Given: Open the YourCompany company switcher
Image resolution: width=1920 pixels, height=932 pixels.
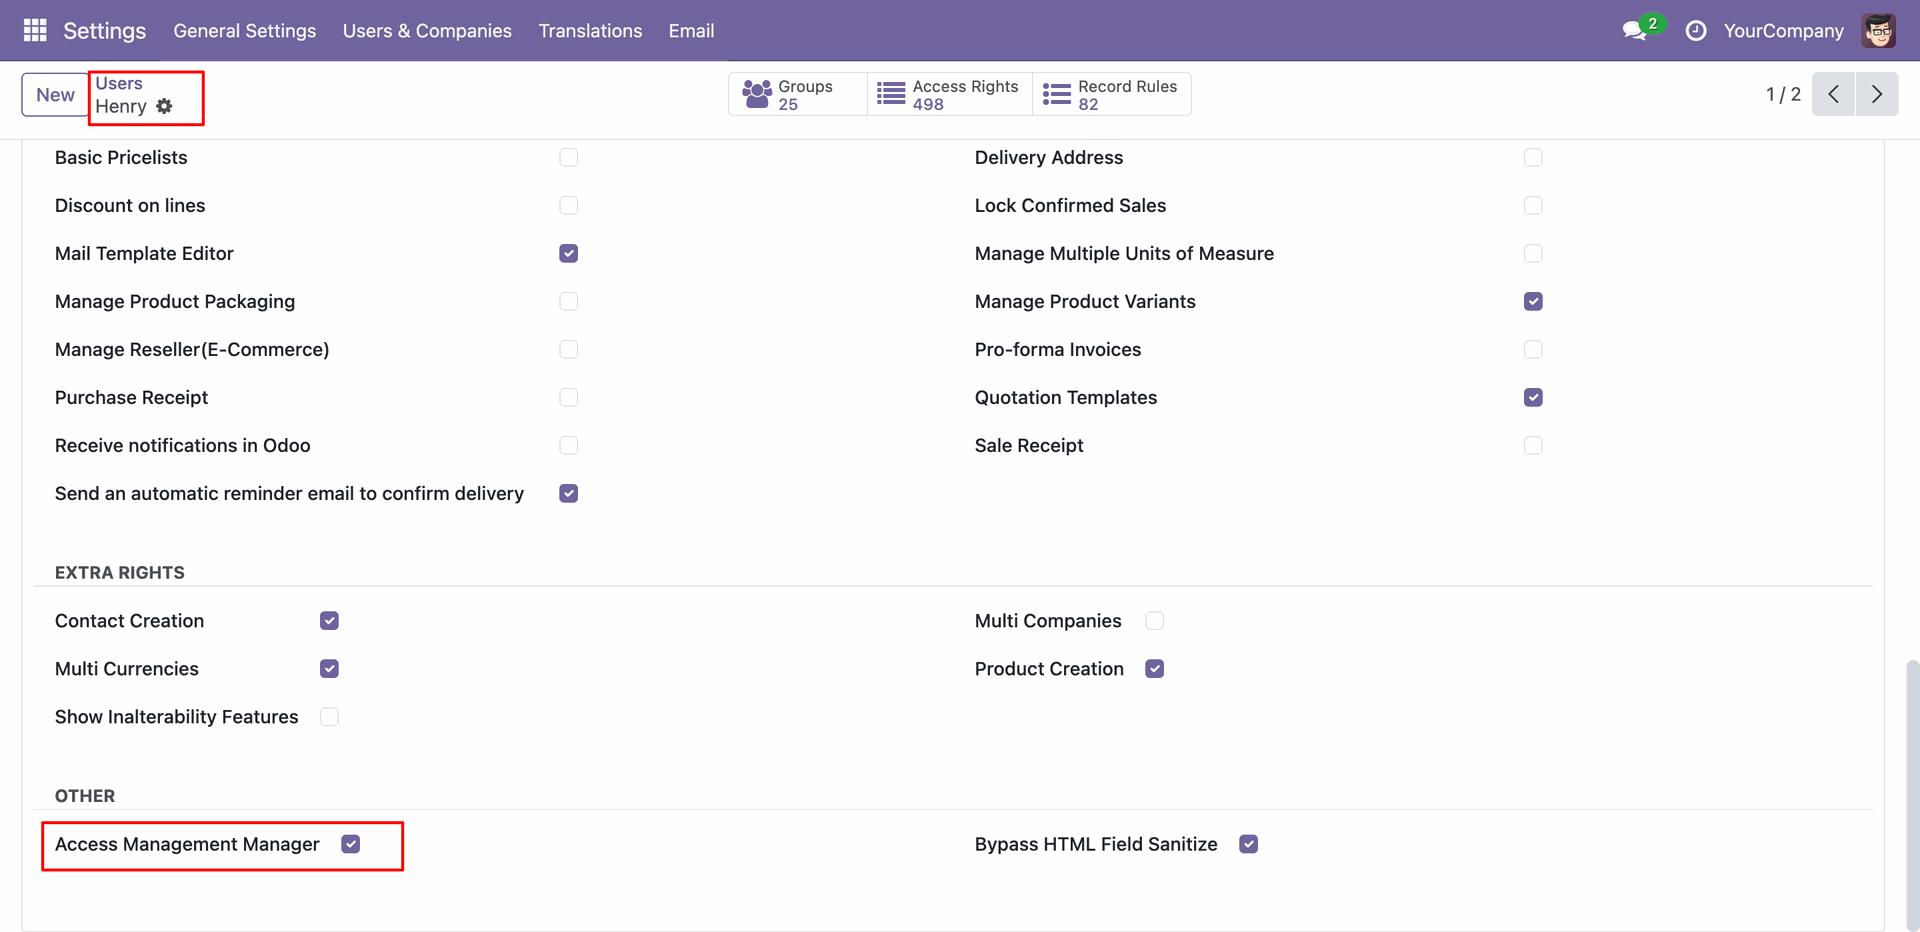Looking at the screenshot, I should coord(1783,31).
